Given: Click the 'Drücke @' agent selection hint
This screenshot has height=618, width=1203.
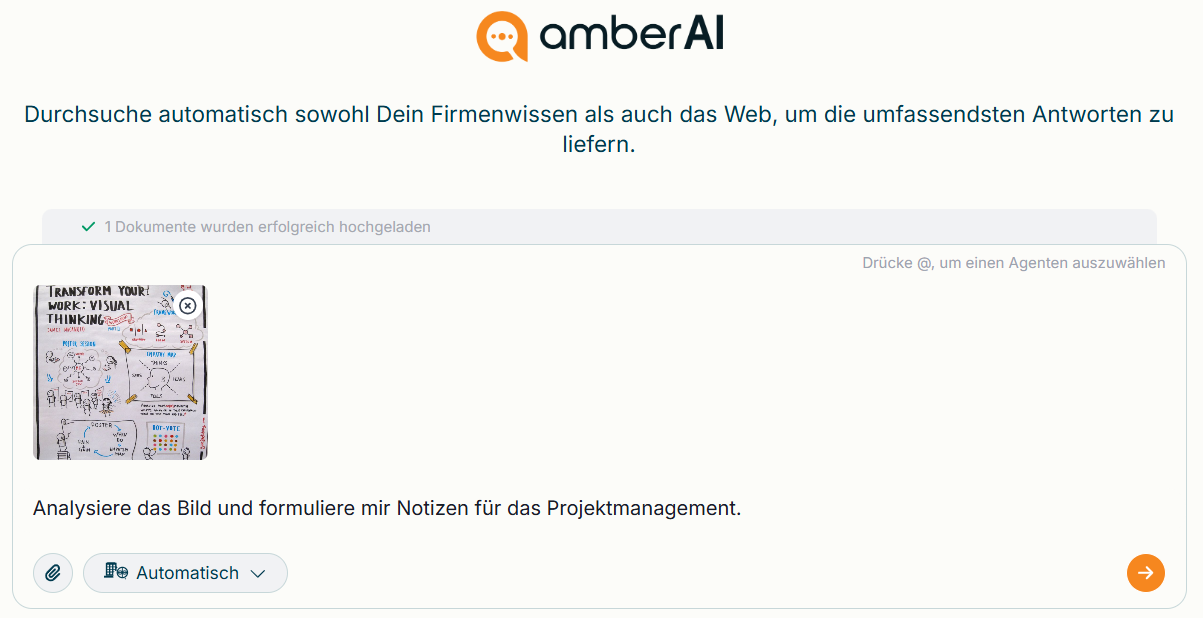Looking at the screenshot, I should click(x=1013, y=263).
